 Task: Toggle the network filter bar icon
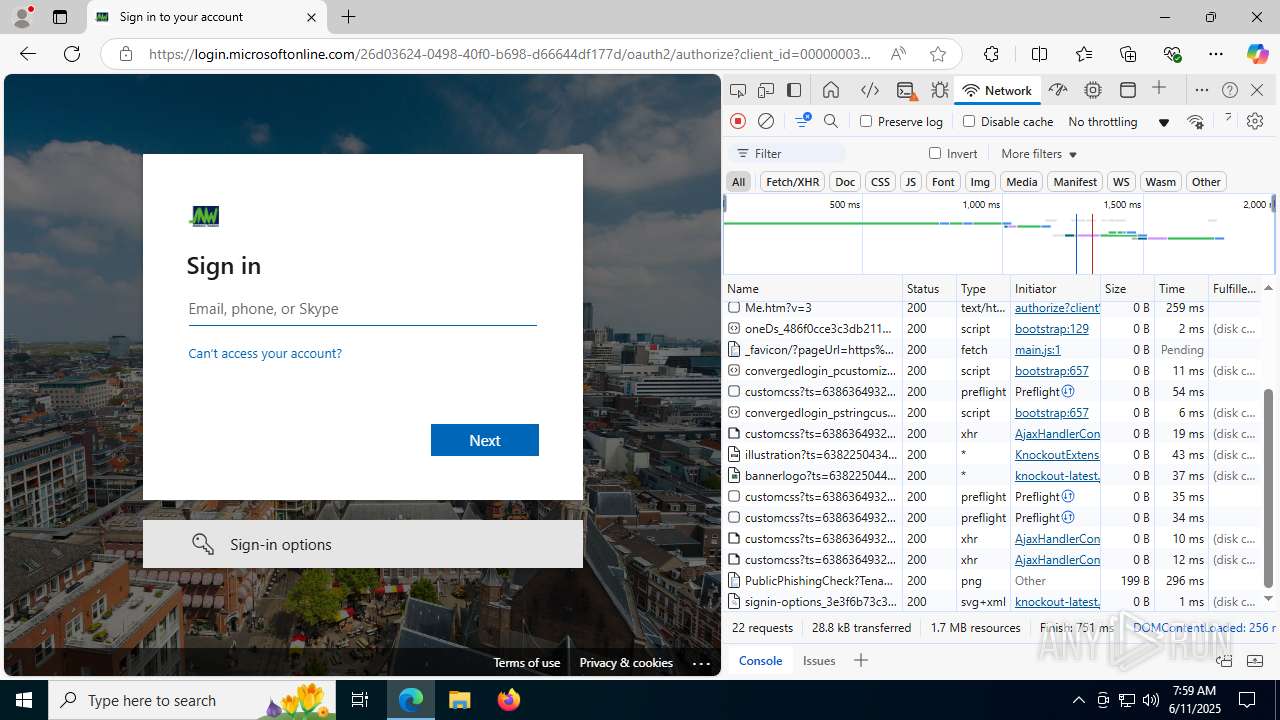coord(802,121)
